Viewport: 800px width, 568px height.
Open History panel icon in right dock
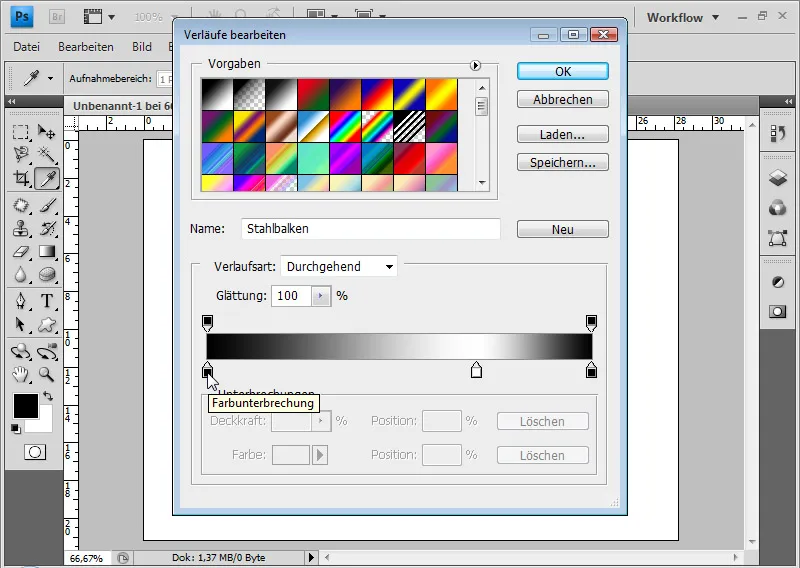click(x=778, y=134)
